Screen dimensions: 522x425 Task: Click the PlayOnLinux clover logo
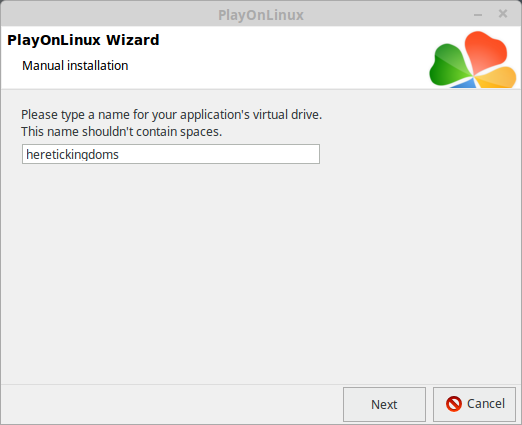(x=473, y=59)
